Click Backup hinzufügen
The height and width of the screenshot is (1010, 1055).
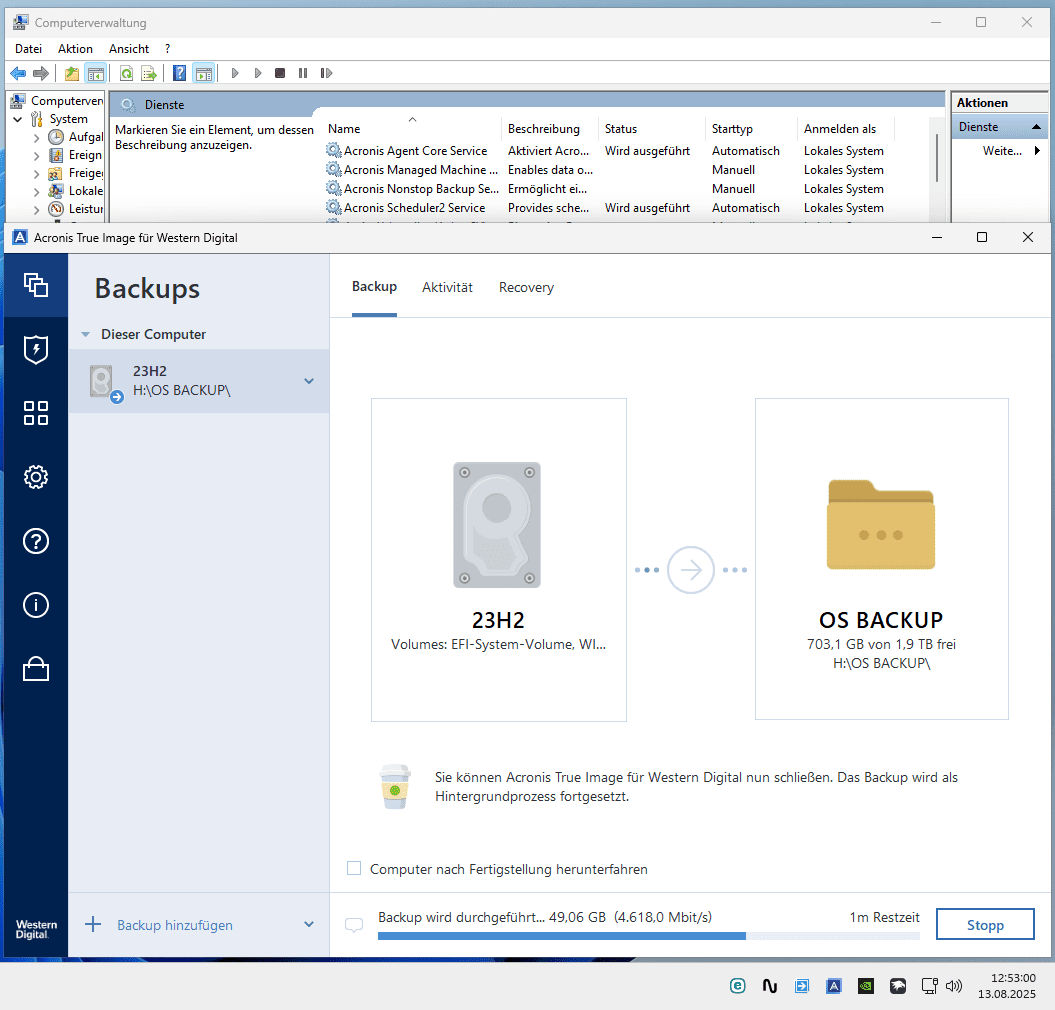click(x=175, y=925)
